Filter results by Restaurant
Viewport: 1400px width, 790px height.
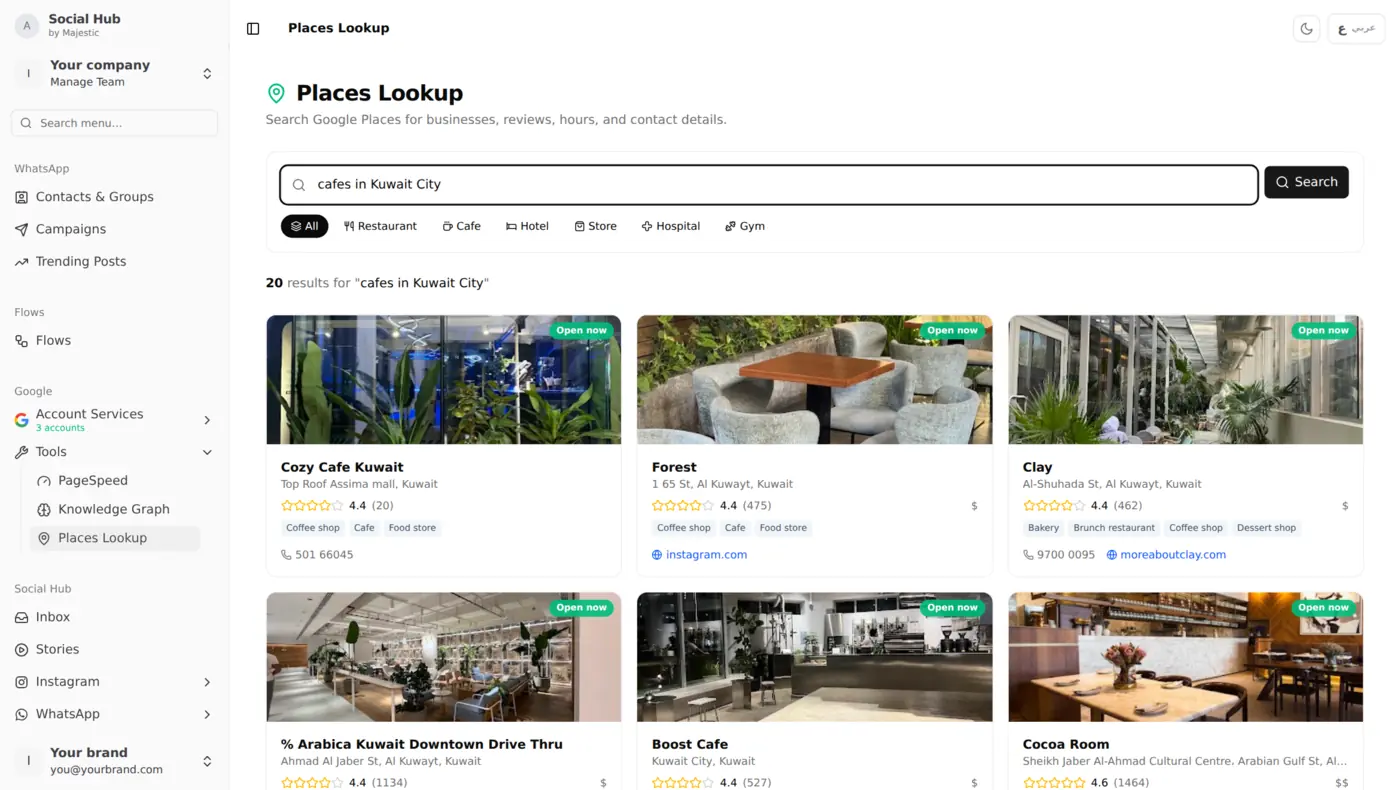point(380,226)
